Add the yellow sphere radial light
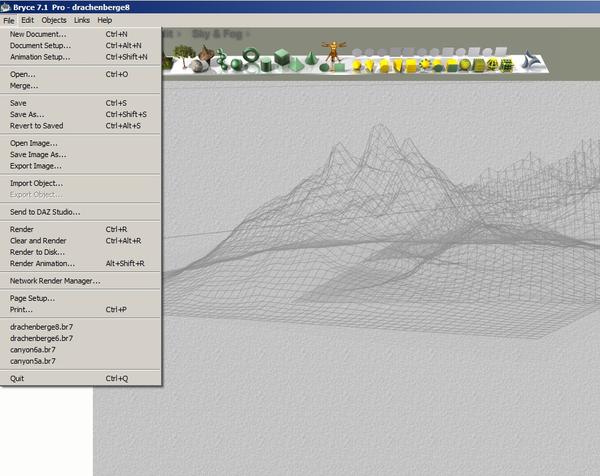 coord(356,65)
